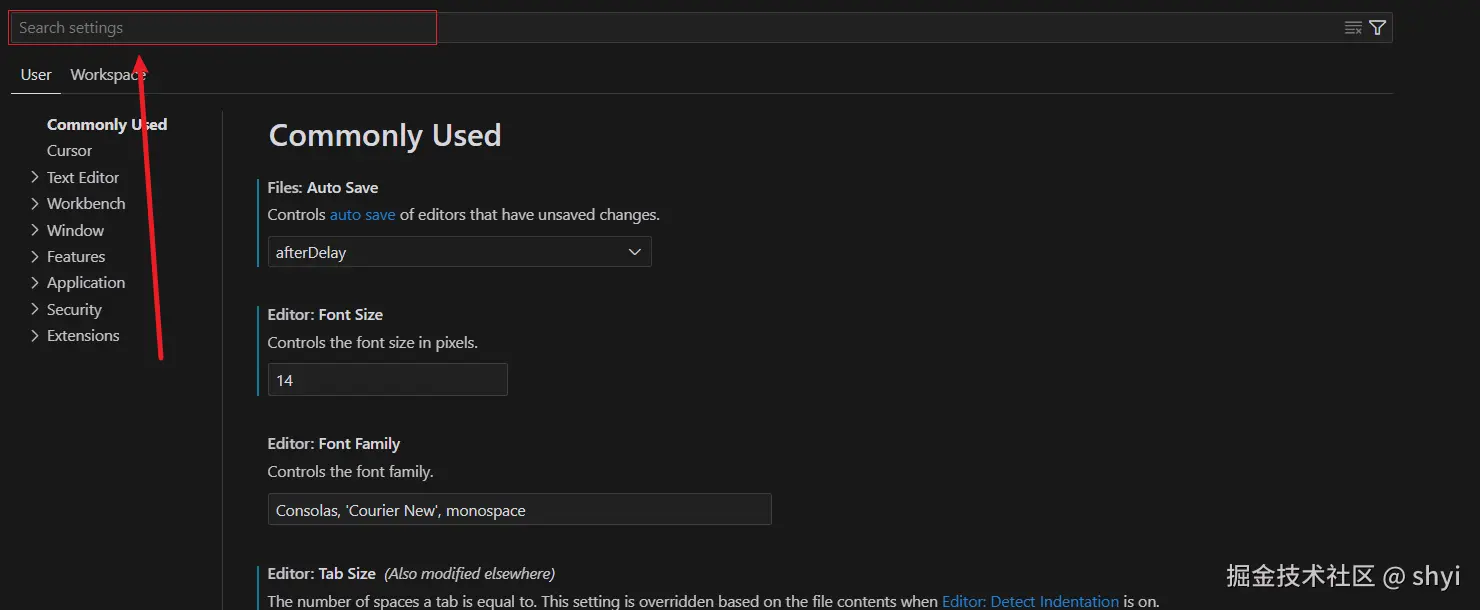Click the Clear Settings Search Input icon
The height and width of the screenshot is (610, 1480).
click(1353, 28)
